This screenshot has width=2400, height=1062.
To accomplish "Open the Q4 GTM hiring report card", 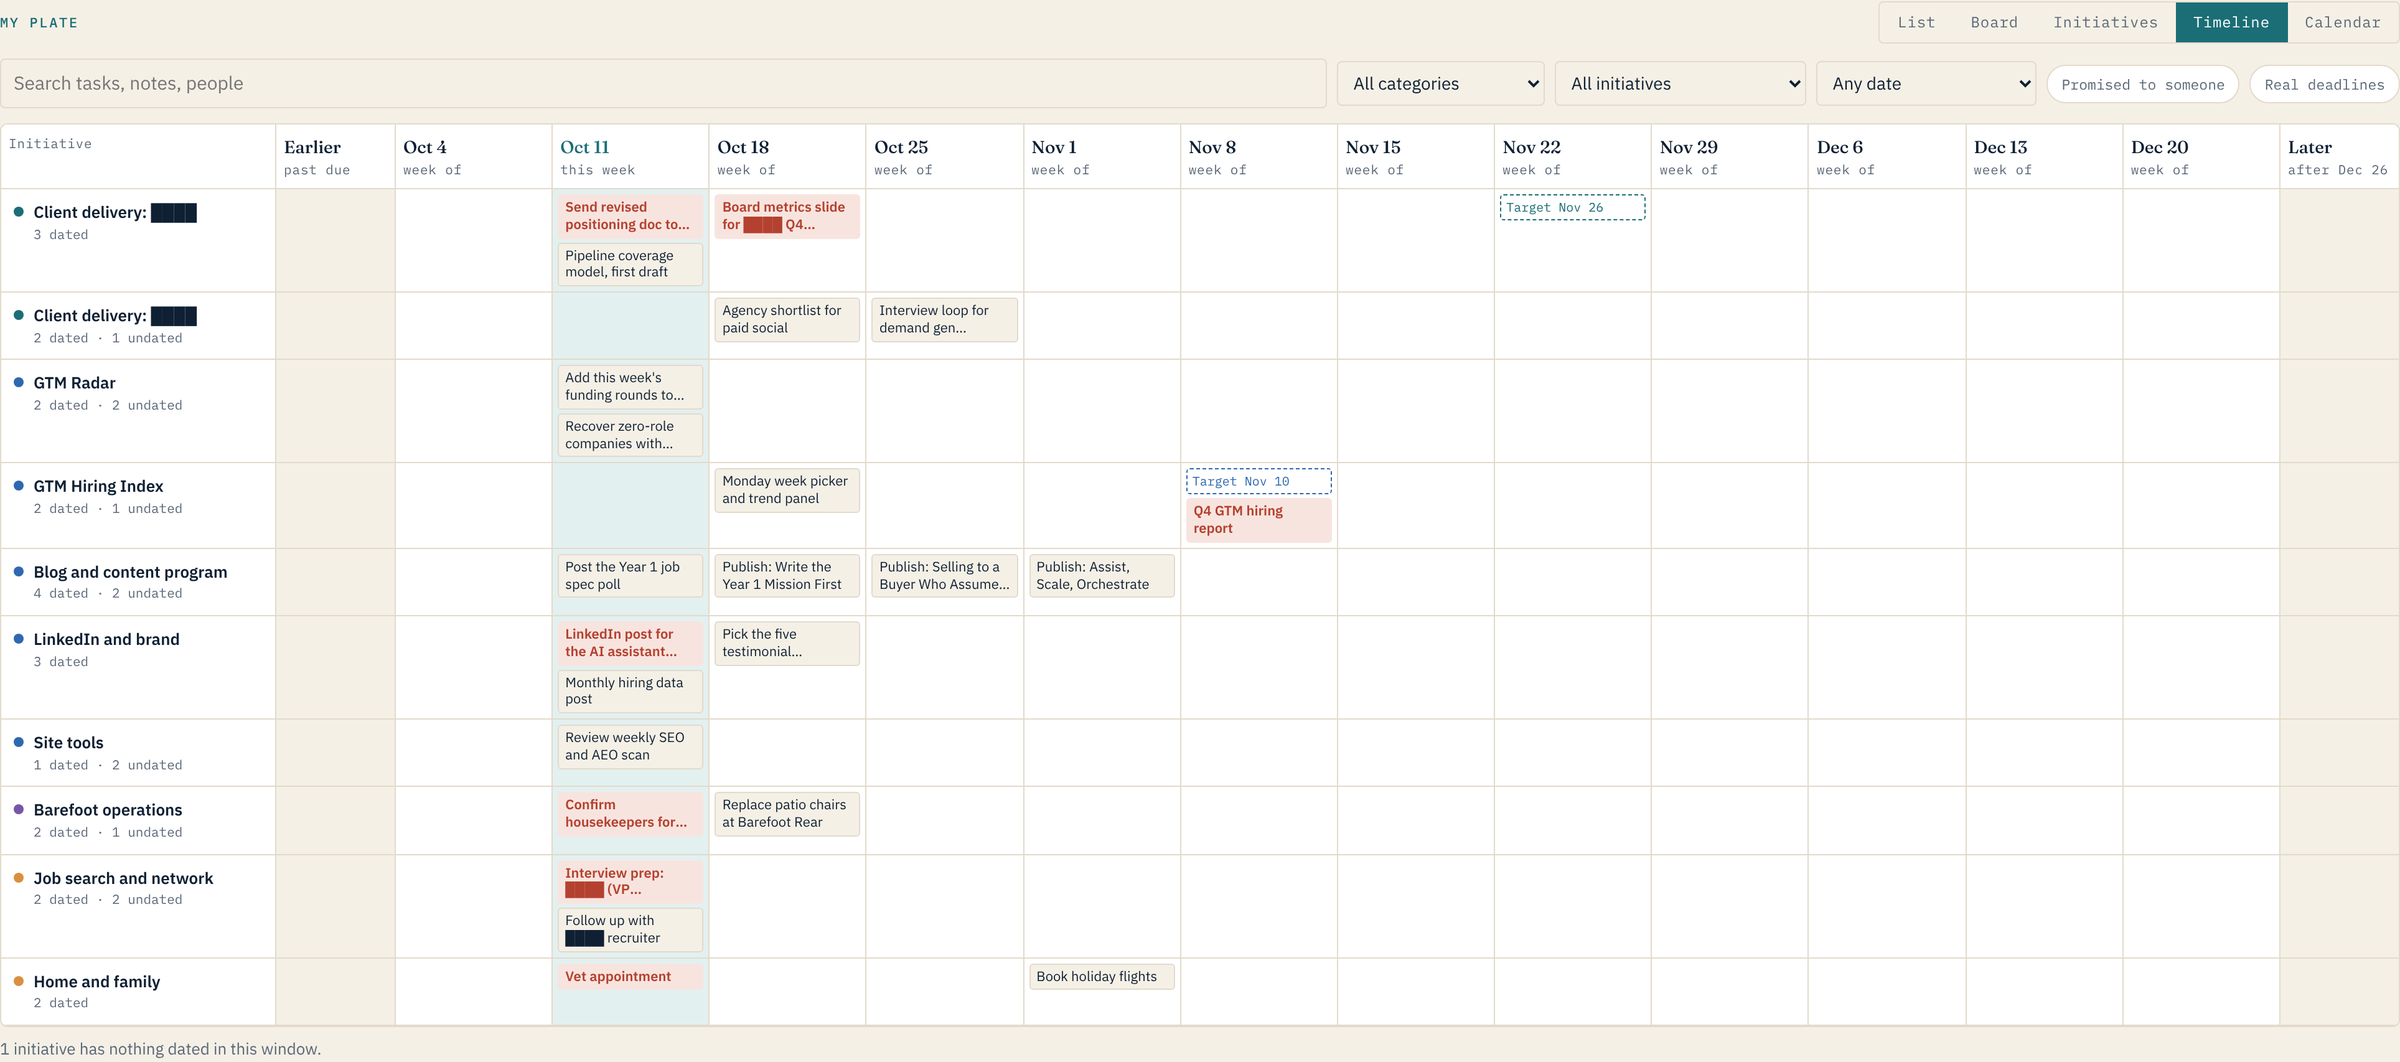I will (x=1258, y=520).
